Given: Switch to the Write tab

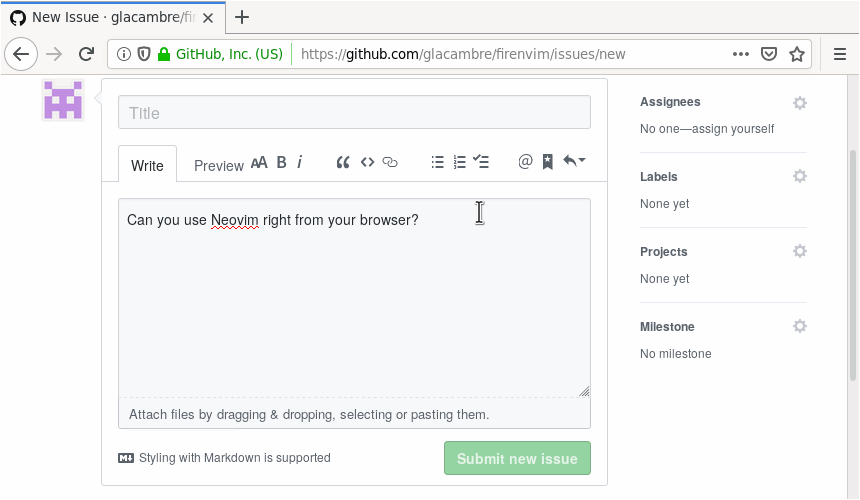Looking at the screenshot, I should click(x=147, y=166).
